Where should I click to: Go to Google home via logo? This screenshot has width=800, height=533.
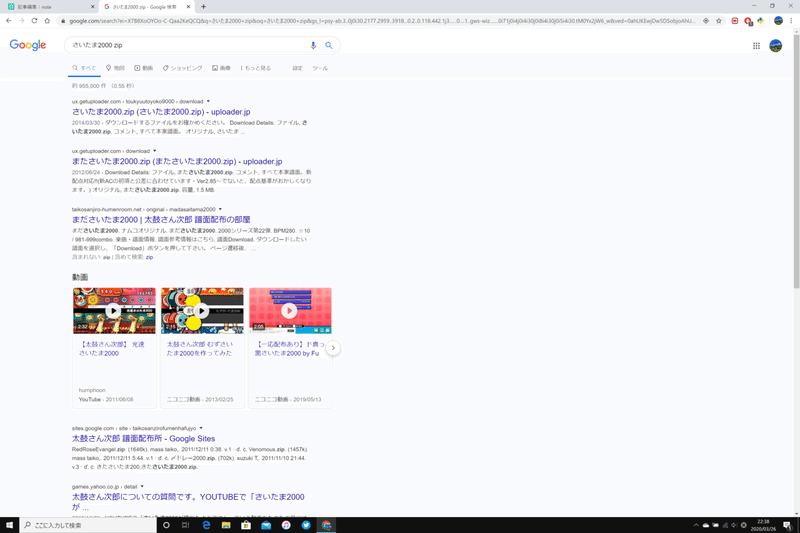[28, 45]
